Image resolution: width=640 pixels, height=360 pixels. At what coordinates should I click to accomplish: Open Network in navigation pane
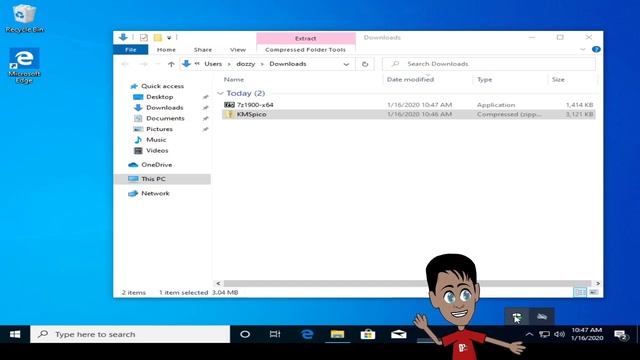pos(155,193)
